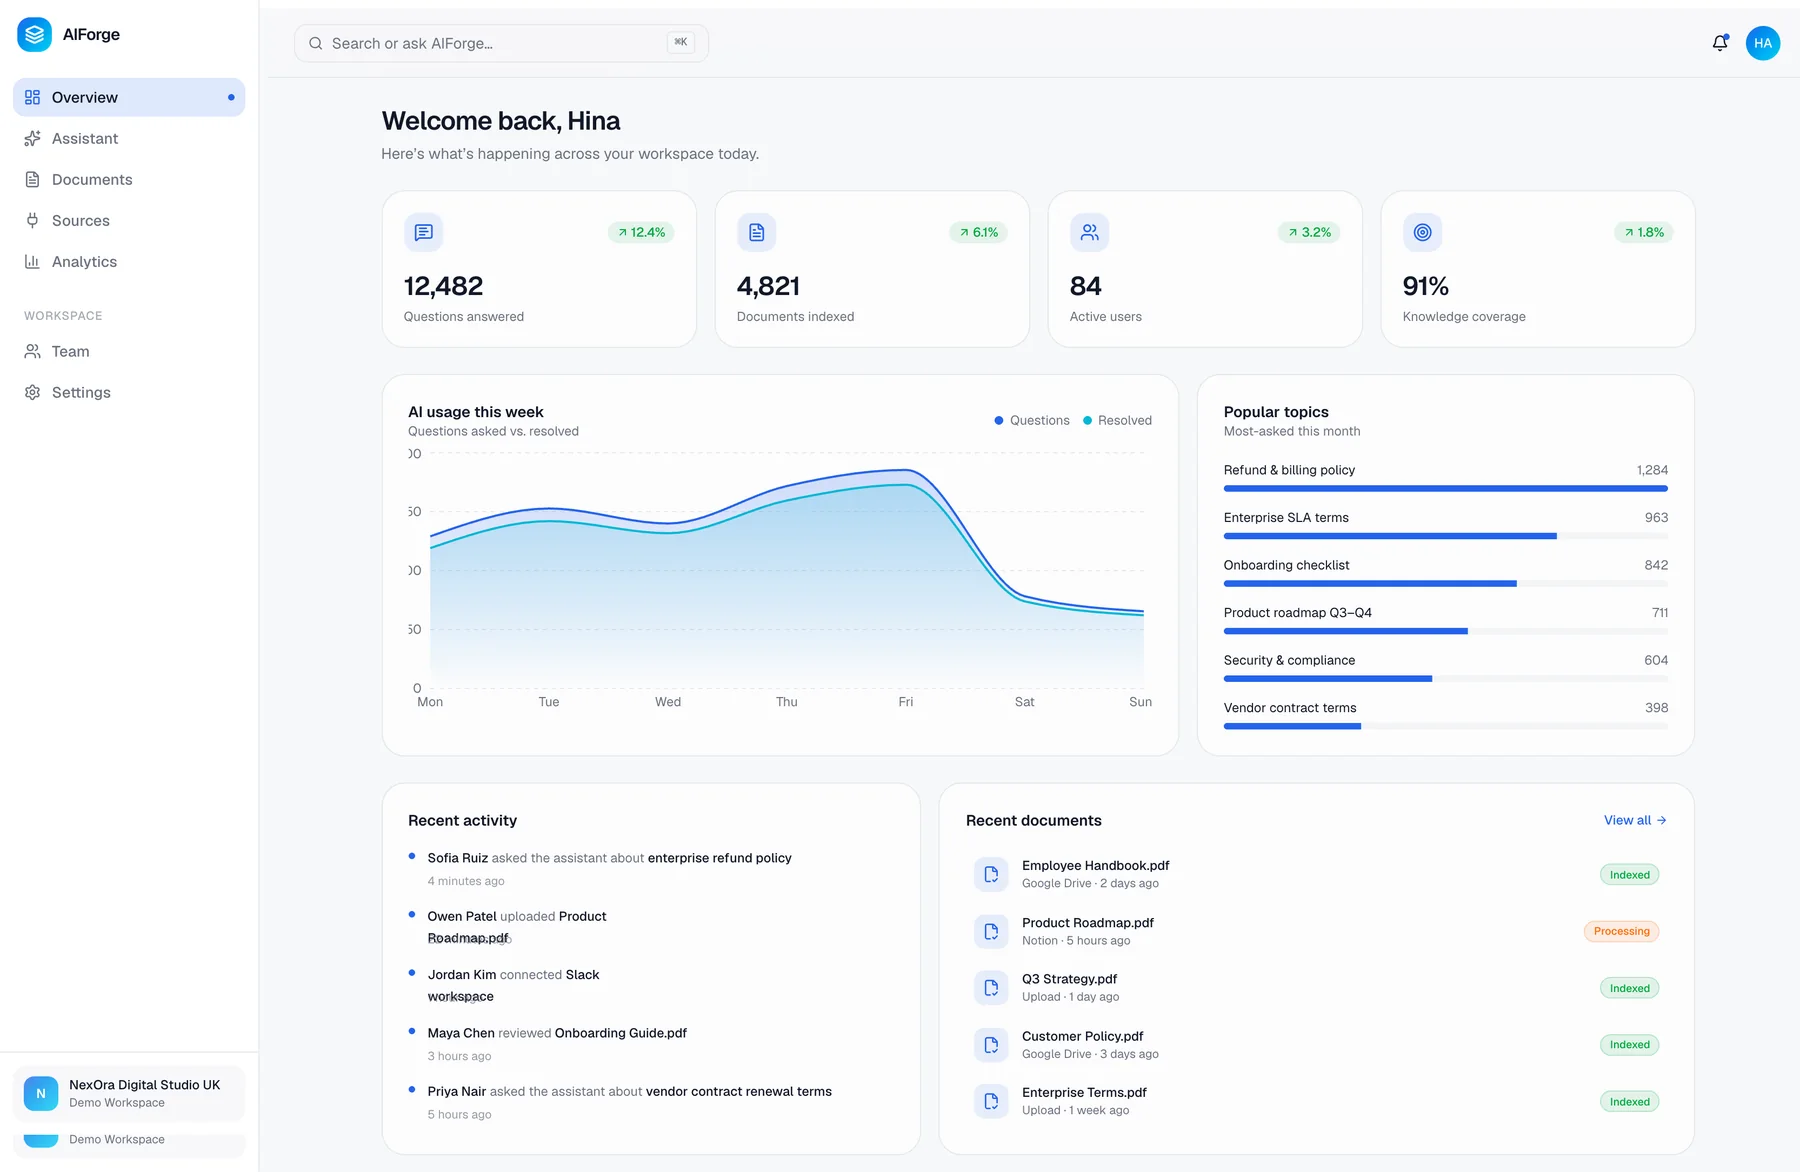The height and width of the screenshot is (1172, 1800).
Task: Click the Q3 Strategy.pdf file icon
Action: 991,988
